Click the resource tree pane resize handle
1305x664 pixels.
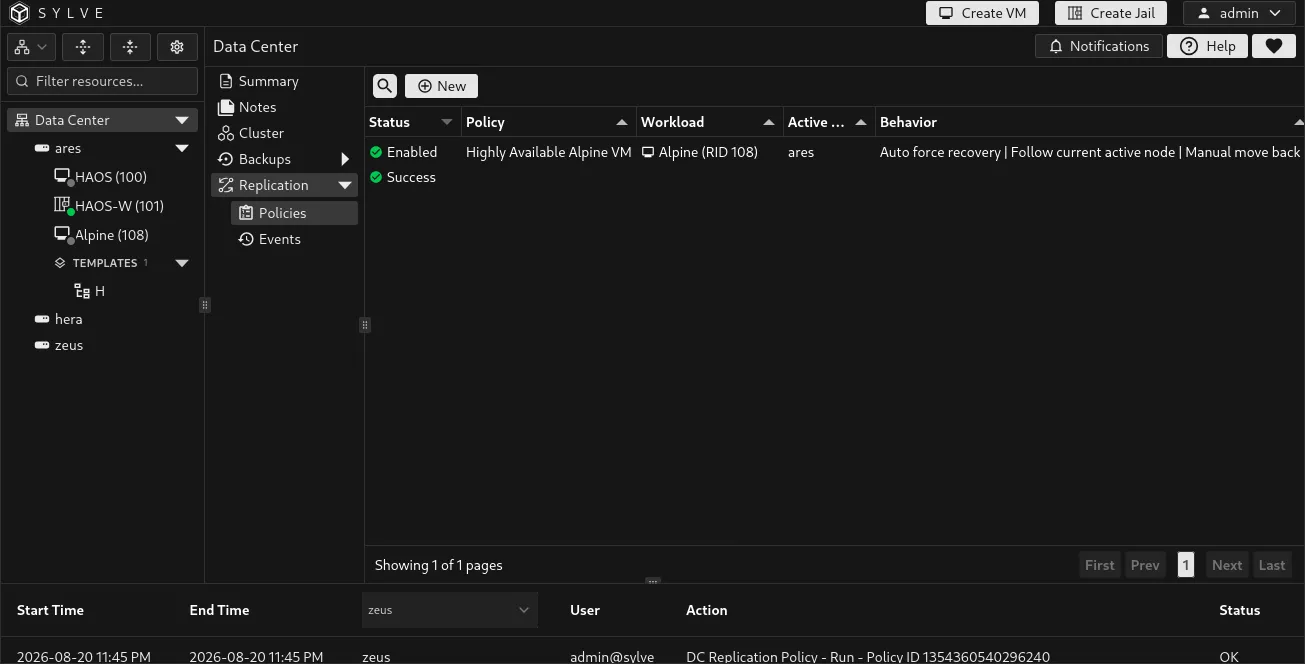click(204, 305)
